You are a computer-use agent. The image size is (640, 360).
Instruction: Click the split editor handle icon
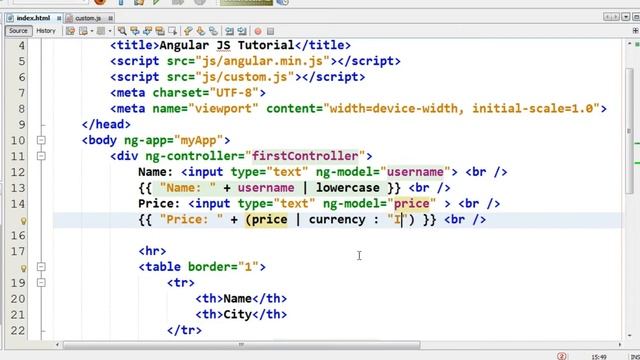[636, 31]
